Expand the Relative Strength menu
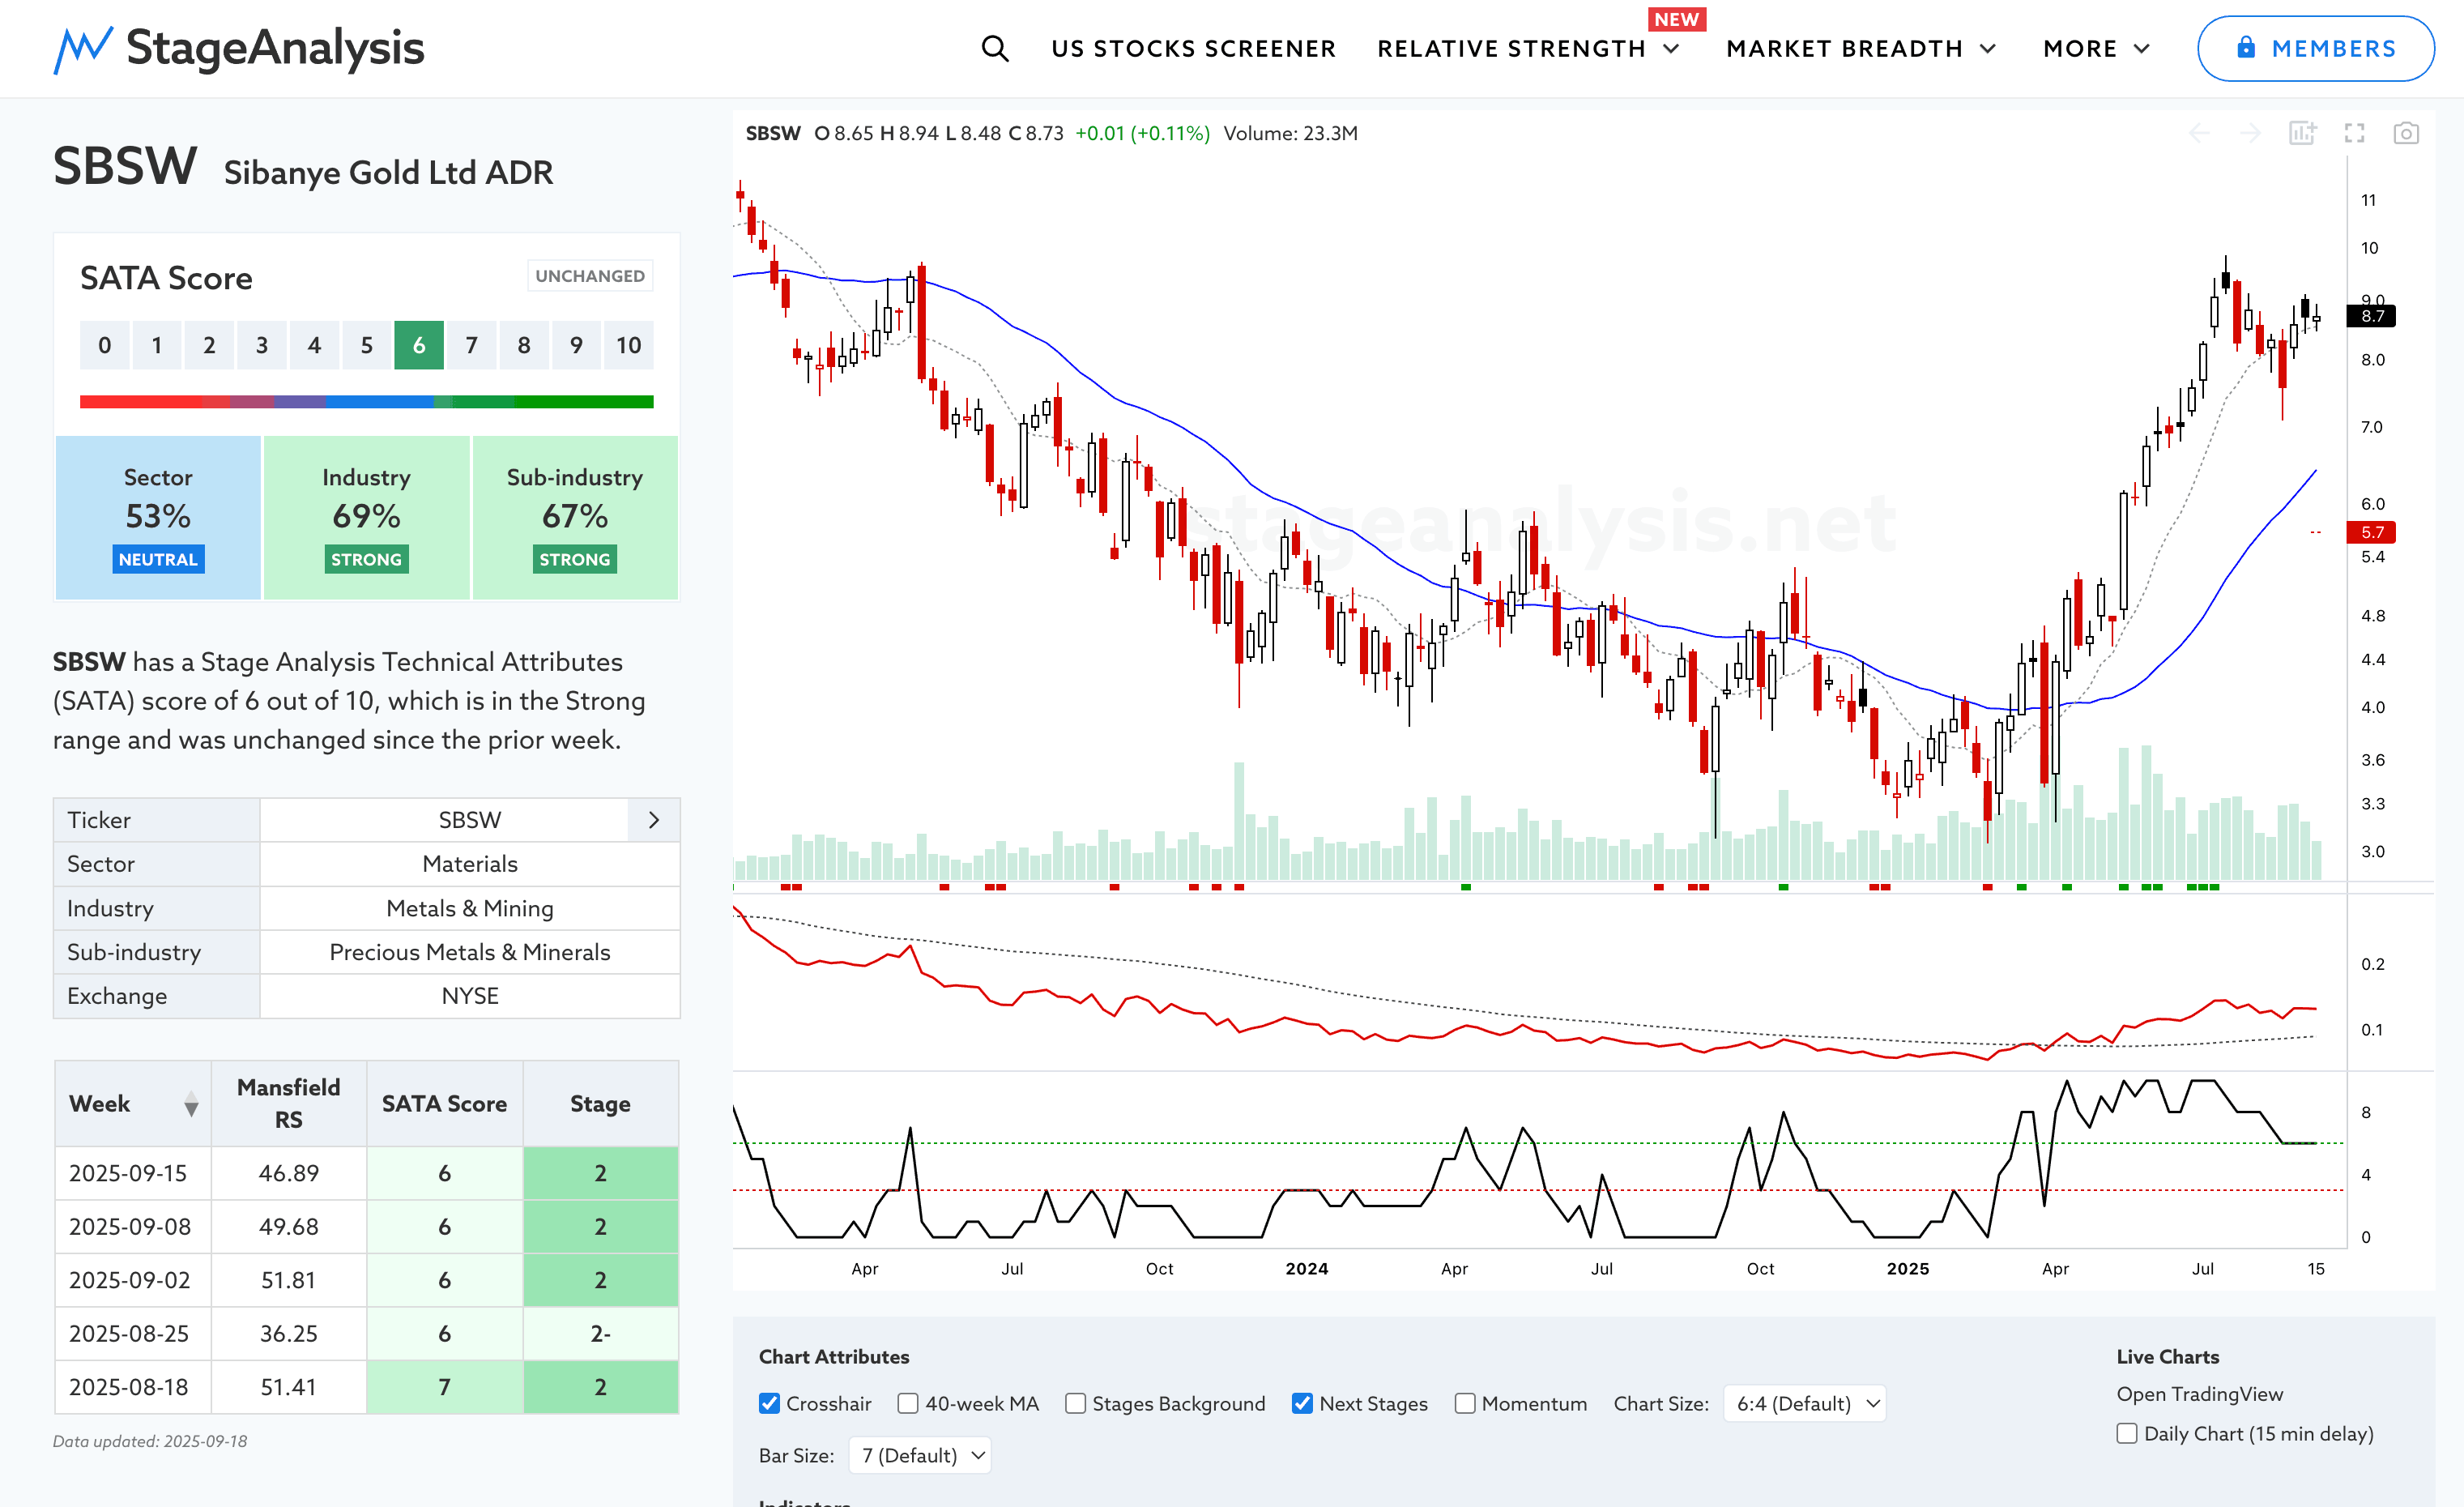The width and height of the screenshot is (2464, 1507). pos(1527,48)
